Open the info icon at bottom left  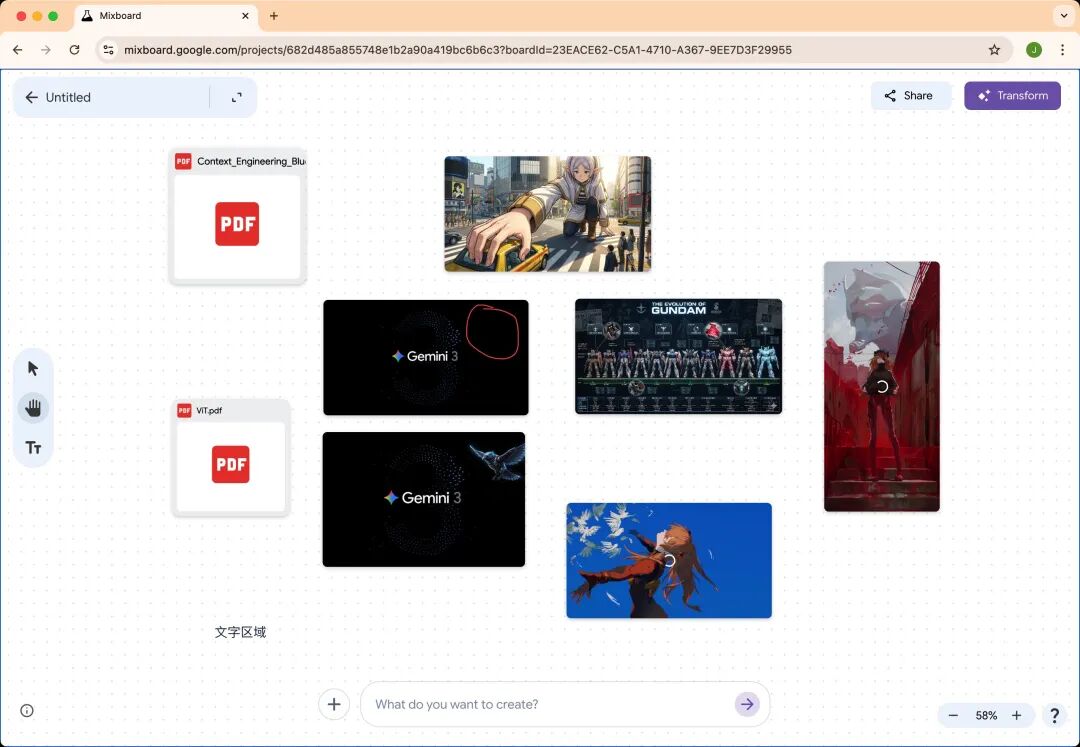[x=27, y=711]
